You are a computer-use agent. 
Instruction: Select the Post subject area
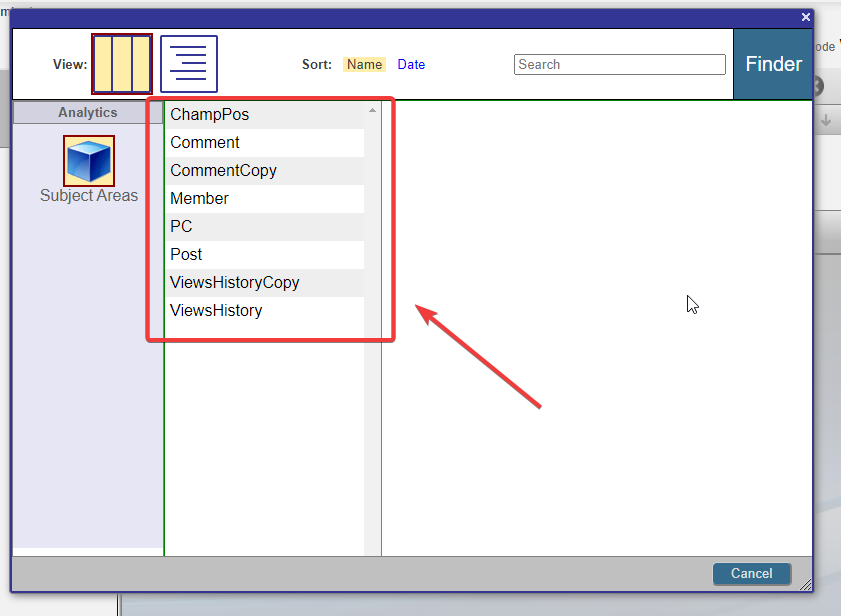[265, 254]
